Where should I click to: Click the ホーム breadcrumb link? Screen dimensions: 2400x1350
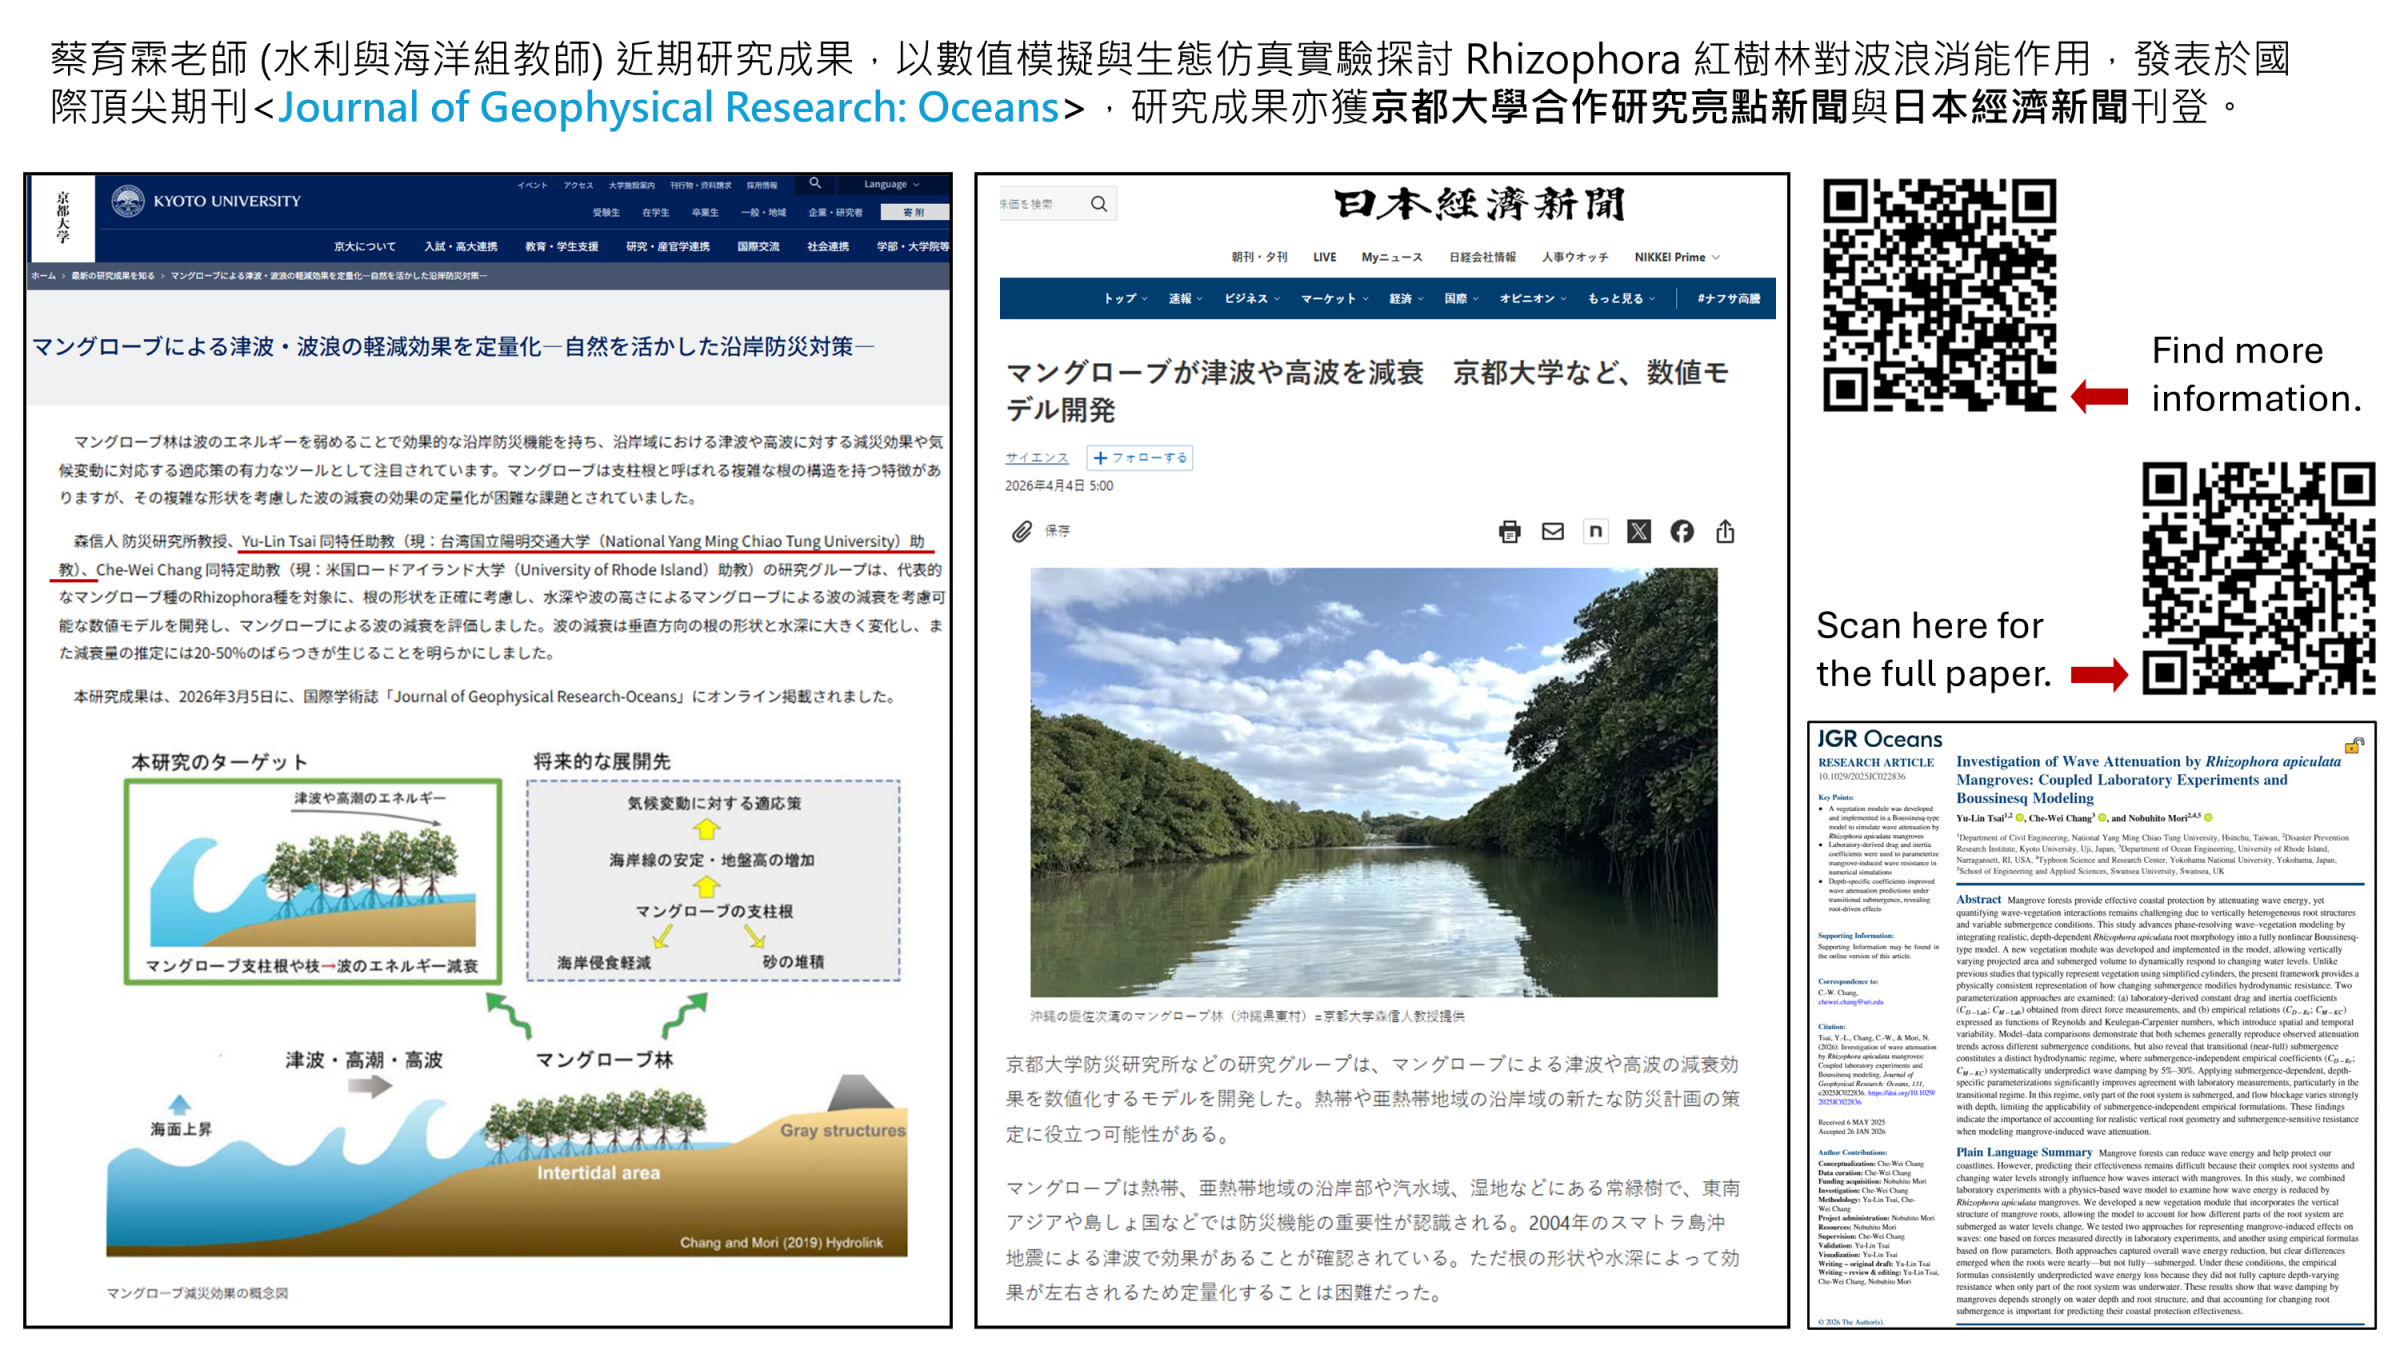(44, 275)
